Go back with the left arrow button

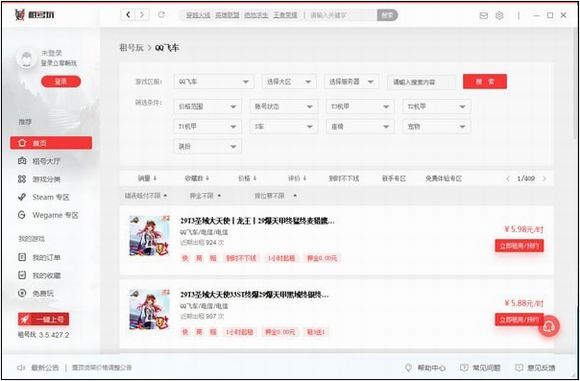click(x=128, y=15)
